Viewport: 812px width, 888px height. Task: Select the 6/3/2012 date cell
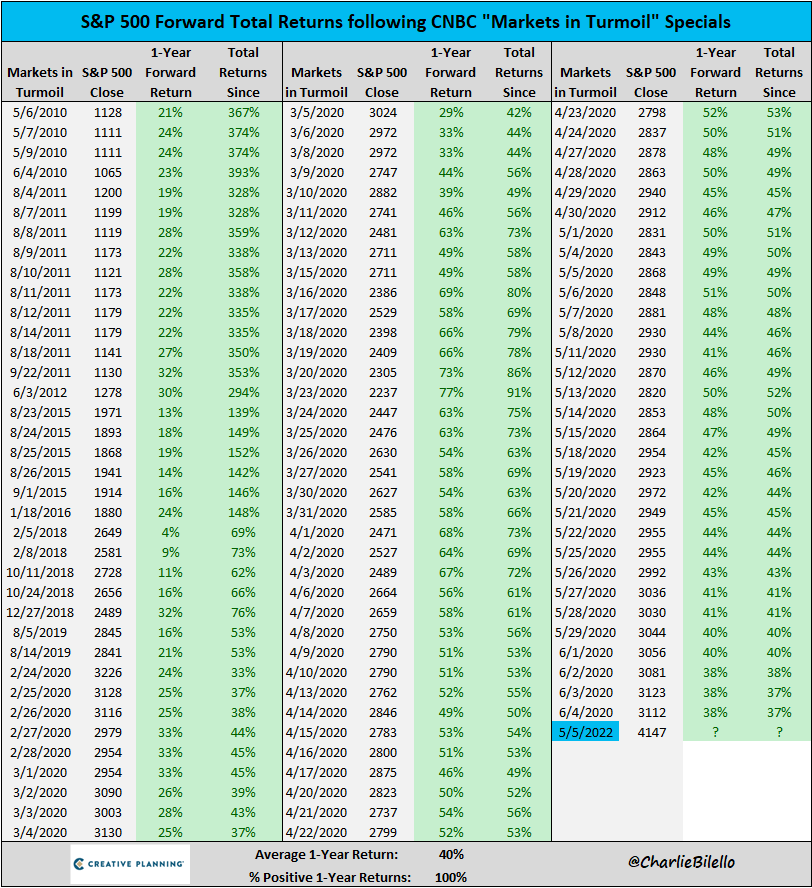40,392
